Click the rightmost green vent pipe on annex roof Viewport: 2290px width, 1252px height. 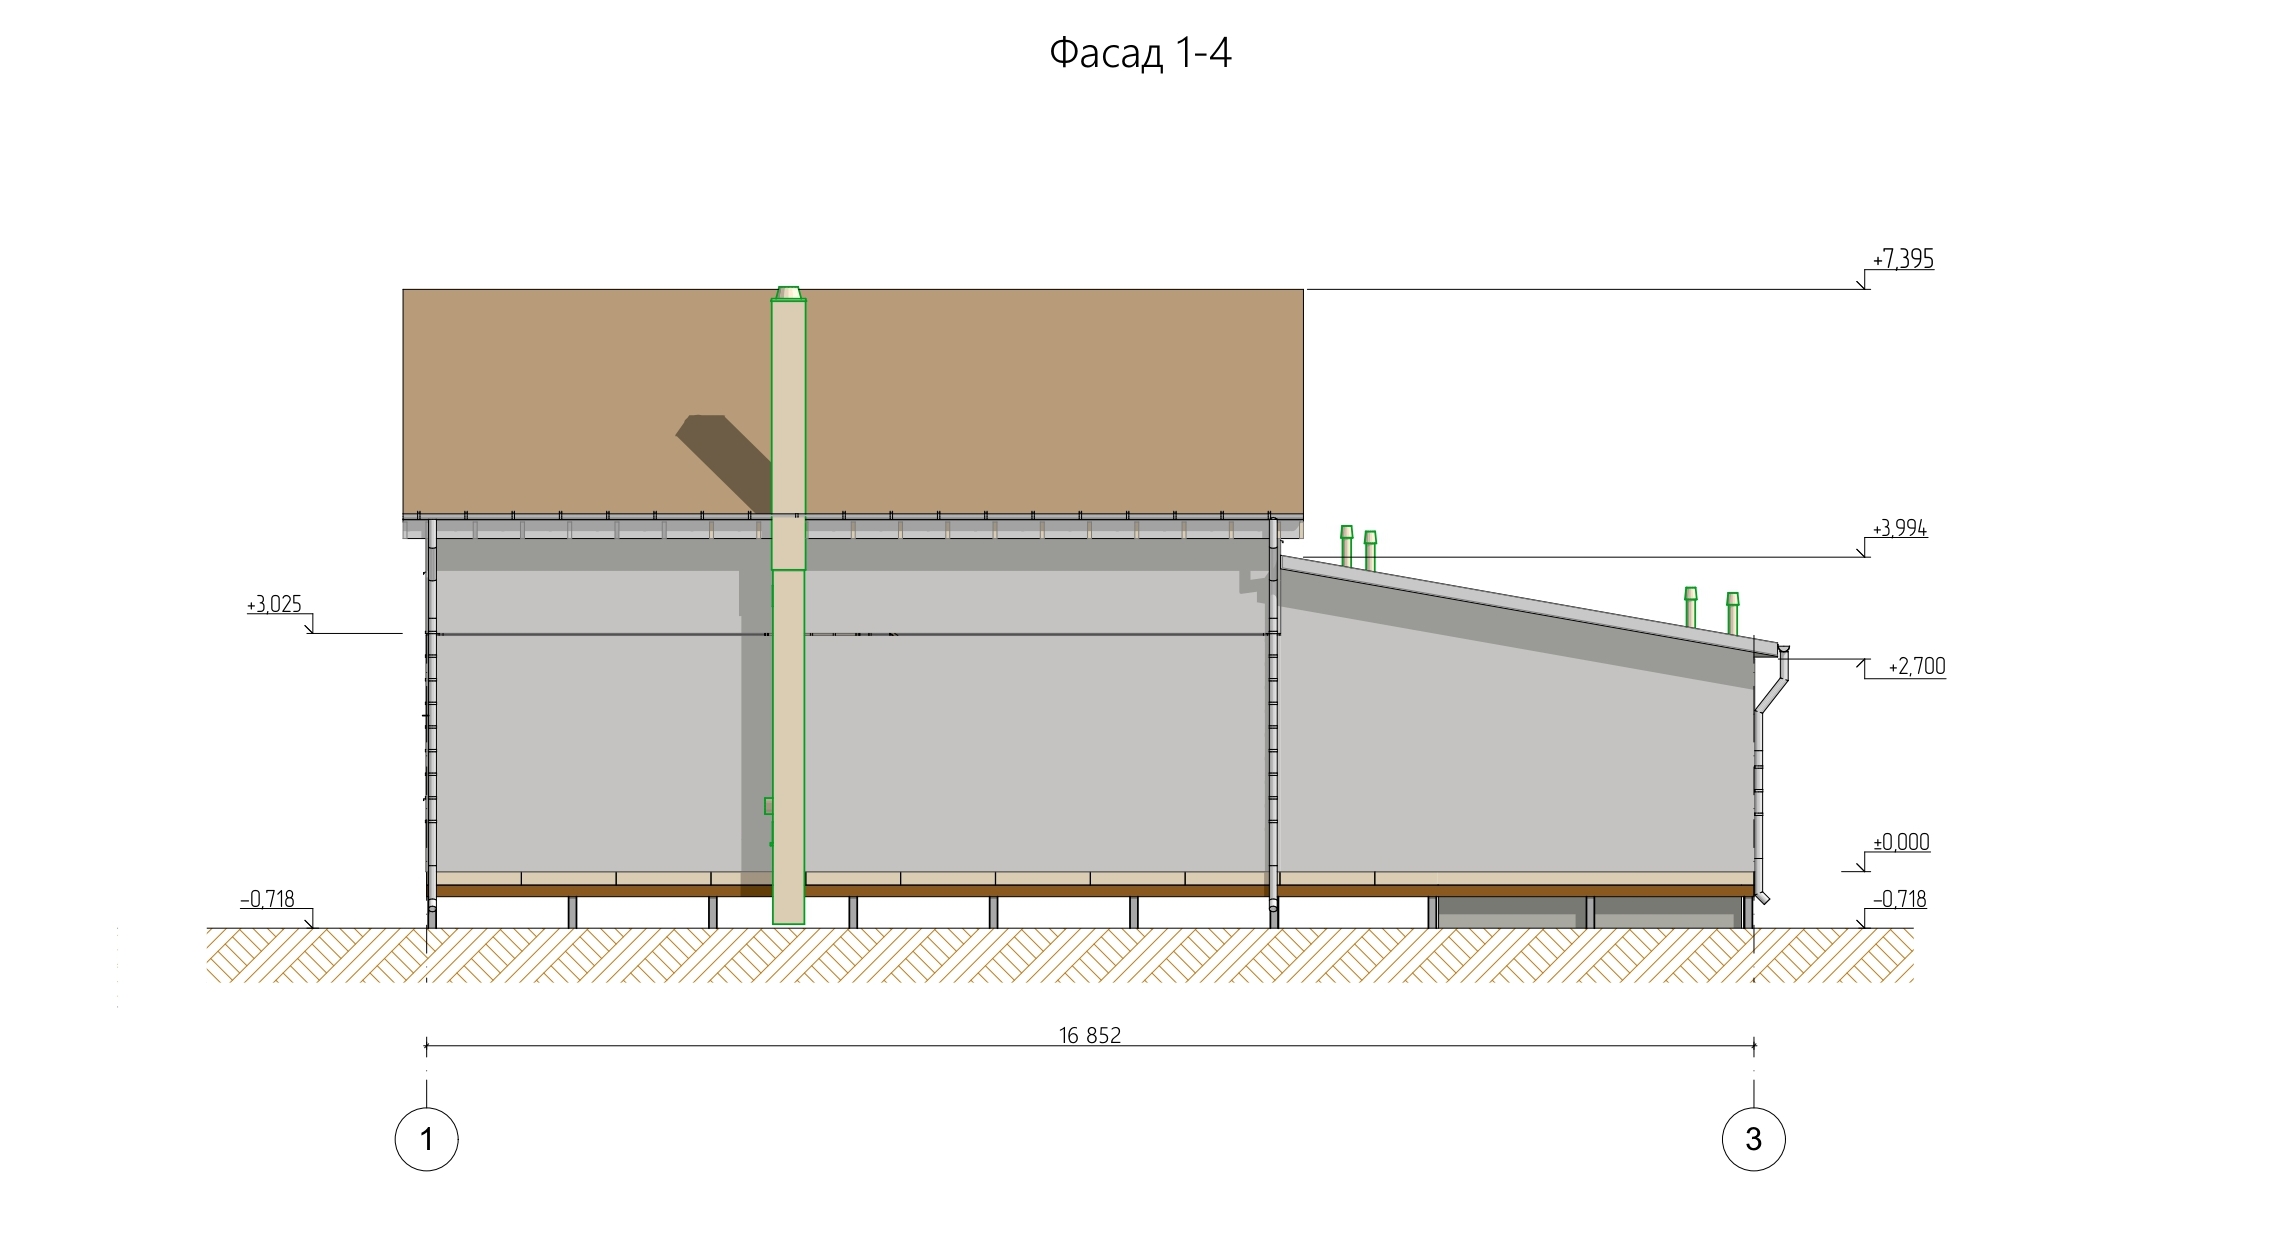pyautogui.click(x=1732, y=612)
